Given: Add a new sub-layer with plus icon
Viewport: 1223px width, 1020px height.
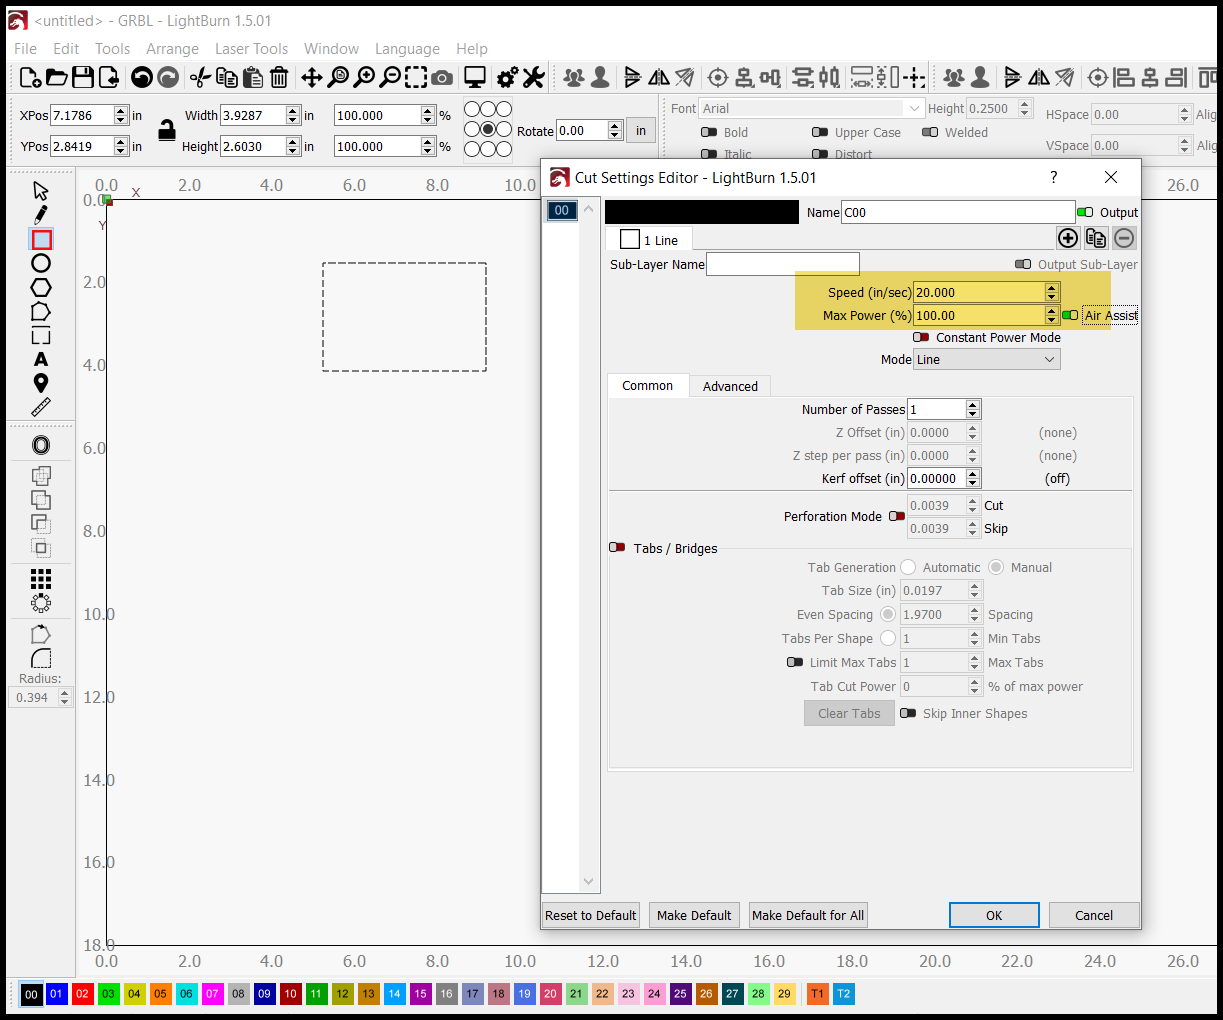Looking at the screenshot, I should (1068, 238).
